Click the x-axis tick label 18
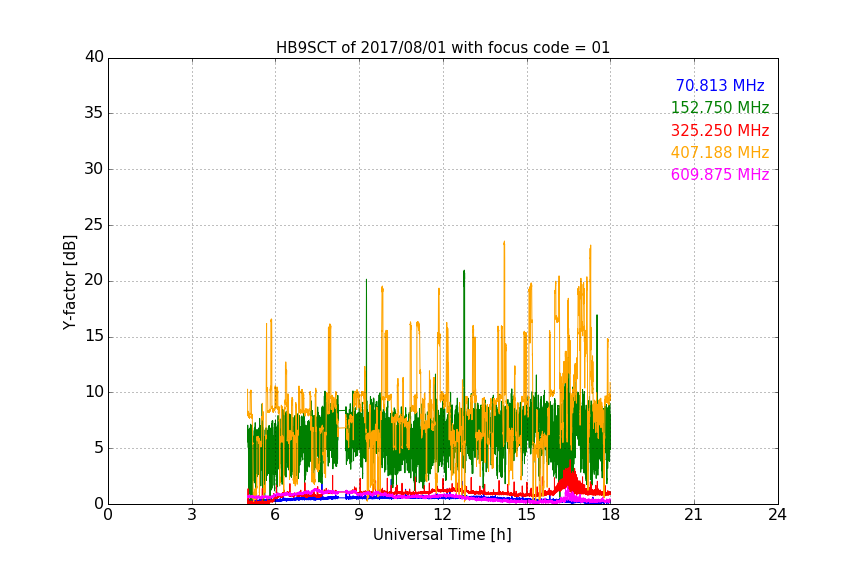Image resolution: width=864 pixels, height=576 pixels. coord(611,515)
